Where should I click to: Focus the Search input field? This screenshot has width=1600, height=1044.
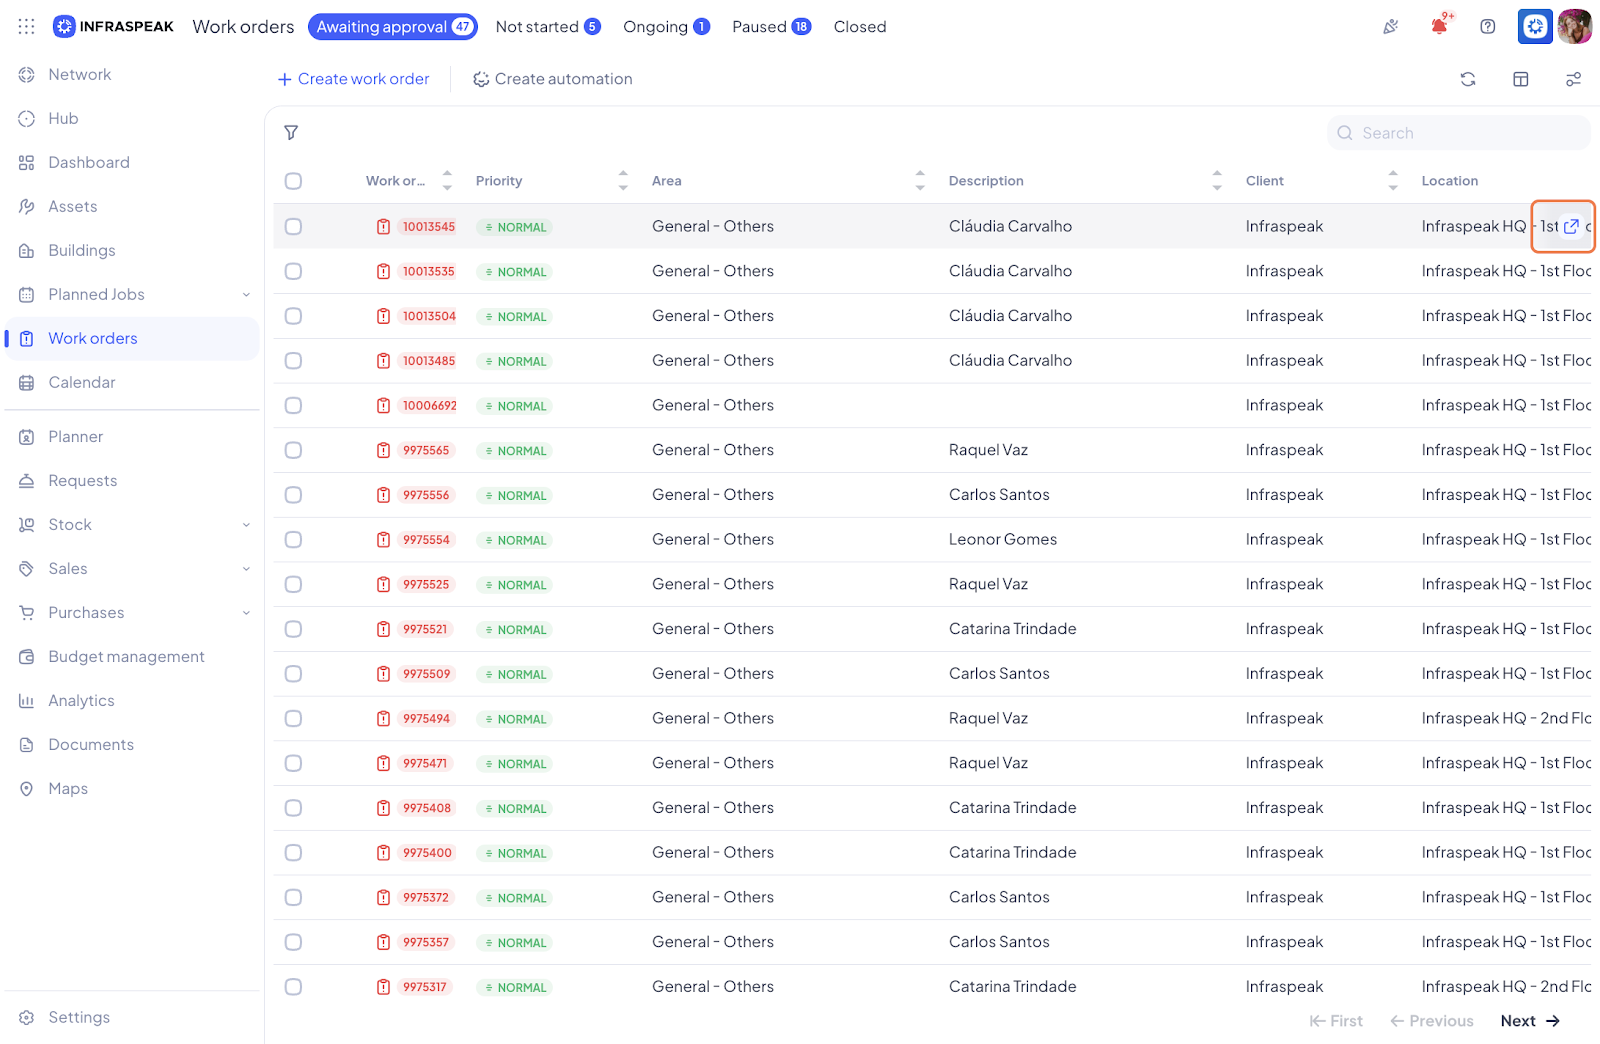(x=1459, y=133)
